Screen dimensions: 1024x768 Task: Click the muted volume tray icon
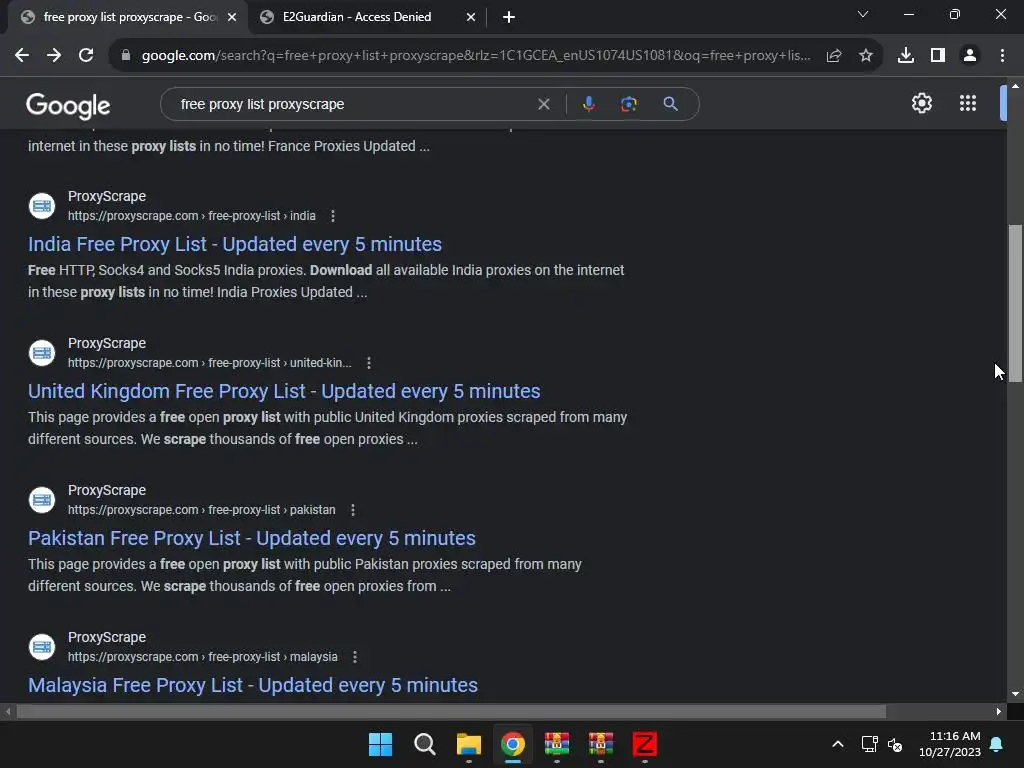point(895,744)
